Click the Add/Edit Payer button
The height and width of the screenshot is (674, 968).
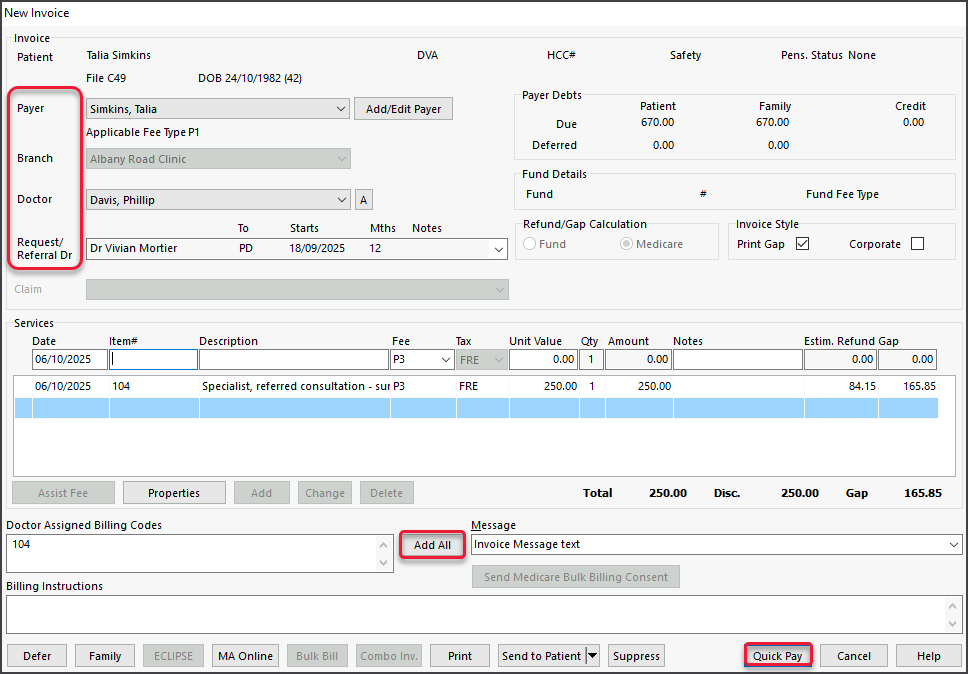pyautogui.click(x=403, y=109)
